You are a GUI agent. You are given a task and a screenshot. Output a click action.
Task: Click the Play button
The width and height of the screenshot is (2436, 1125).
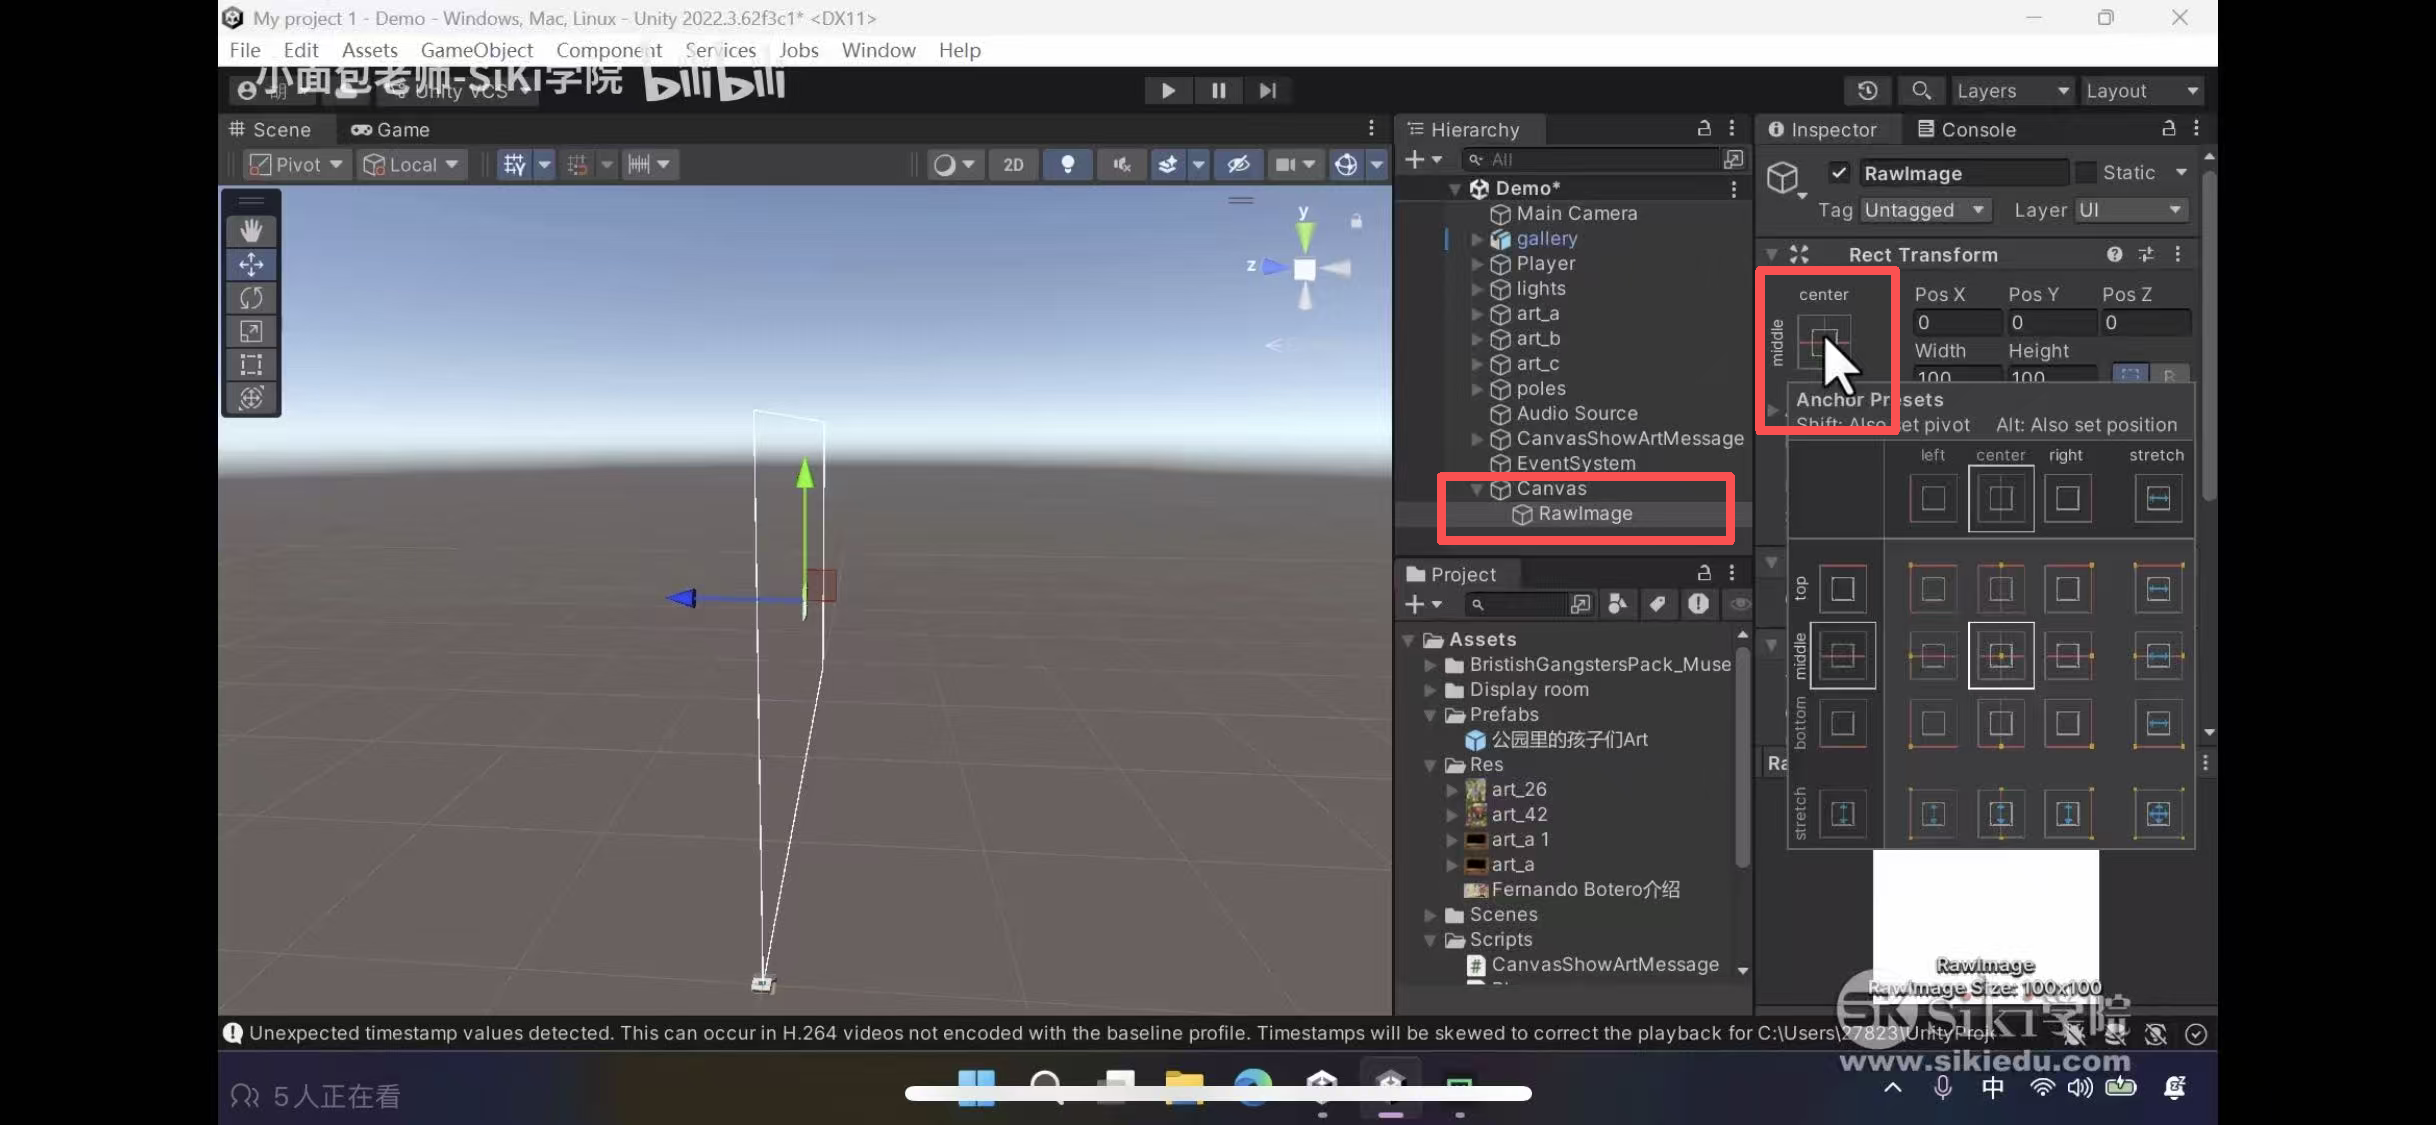pyautogui.click(x=1167, y=90)
